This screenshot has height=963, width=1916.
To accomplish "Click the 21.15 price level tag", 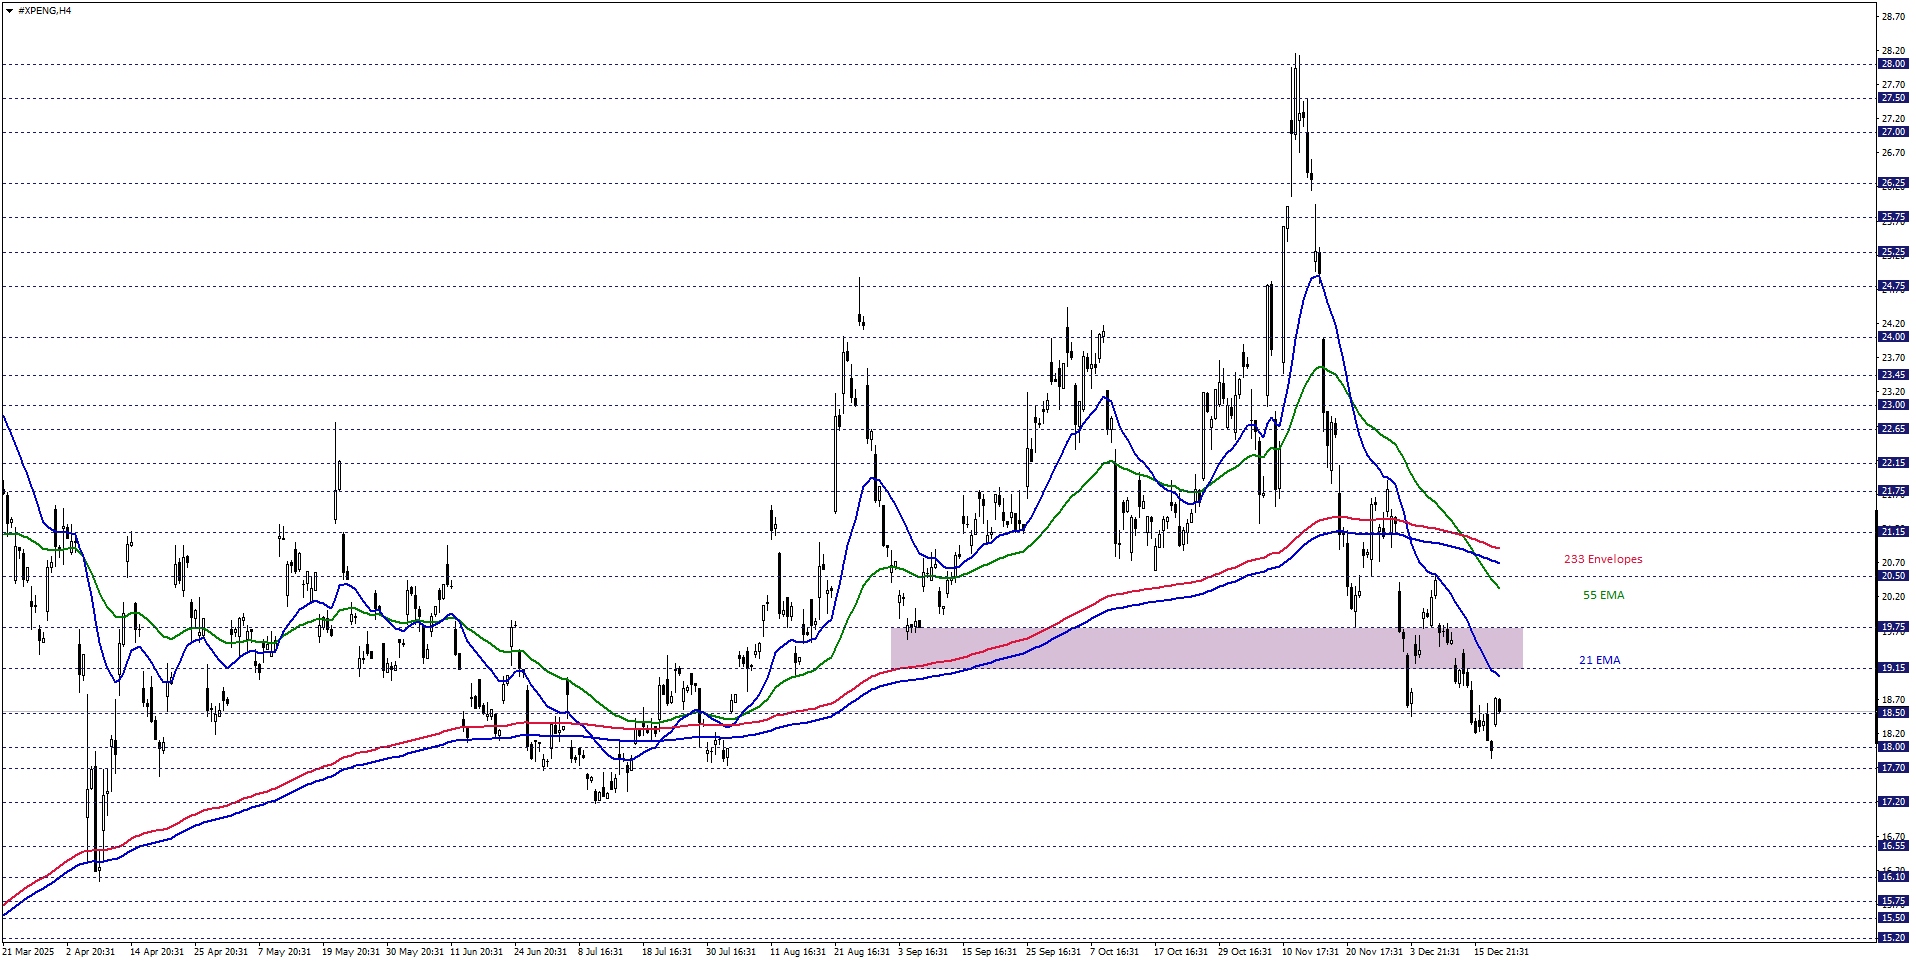I will [x=1892, y=532].
